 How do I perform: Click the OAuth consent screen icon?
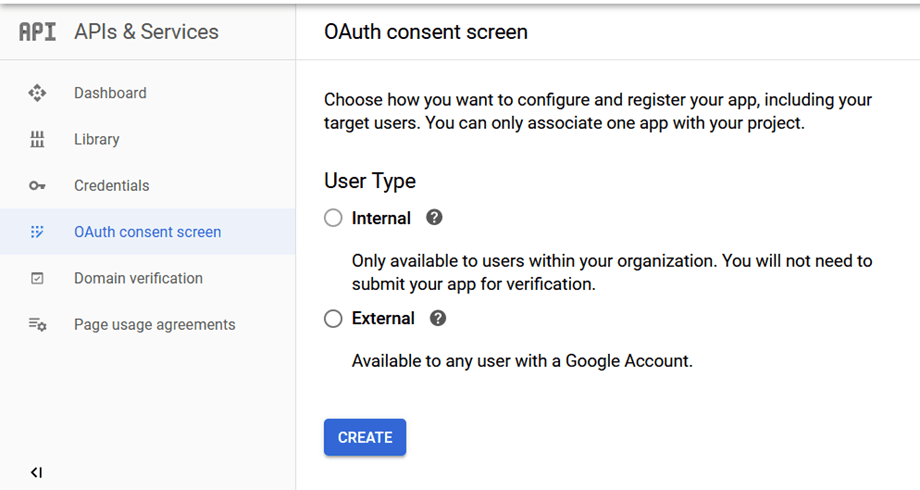click(37, 232)
